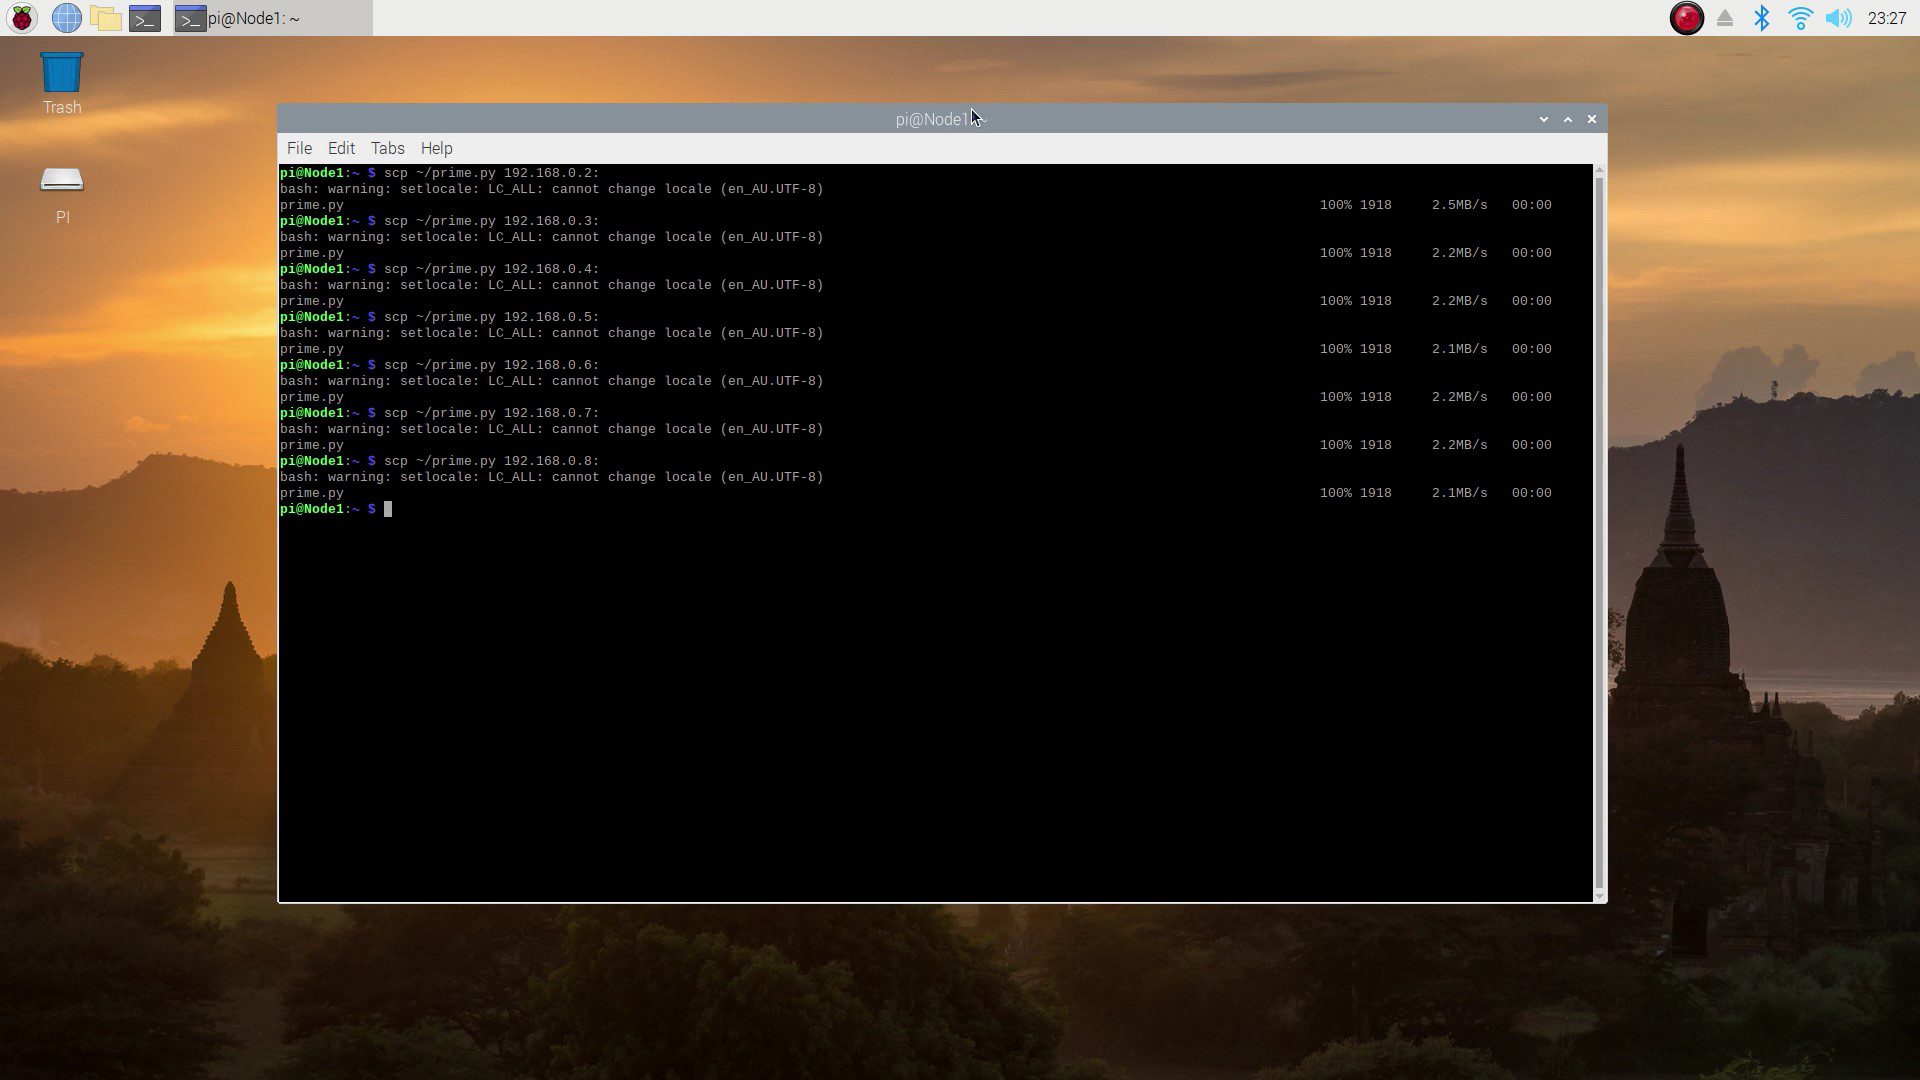Open the file manager folder icon
The image size is (1920, 1080).
[105, 18]
